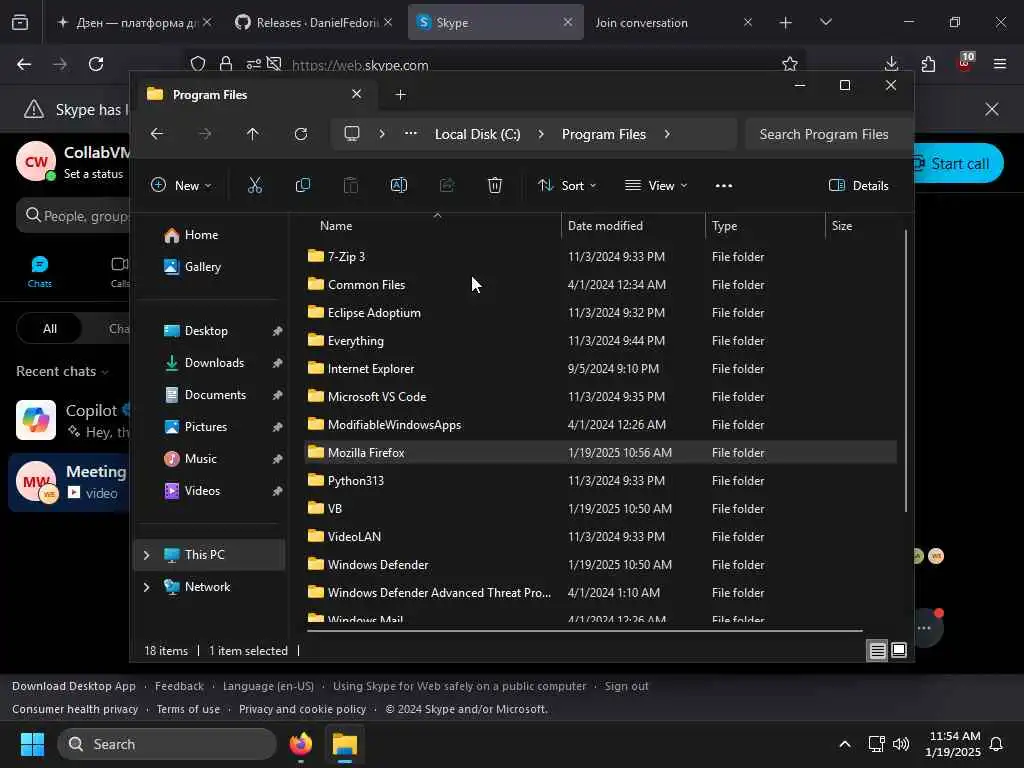Click the Rename icon in Explorer toolbar
1024x768 pixels.
pyautogui.click(x=398, y=185)
